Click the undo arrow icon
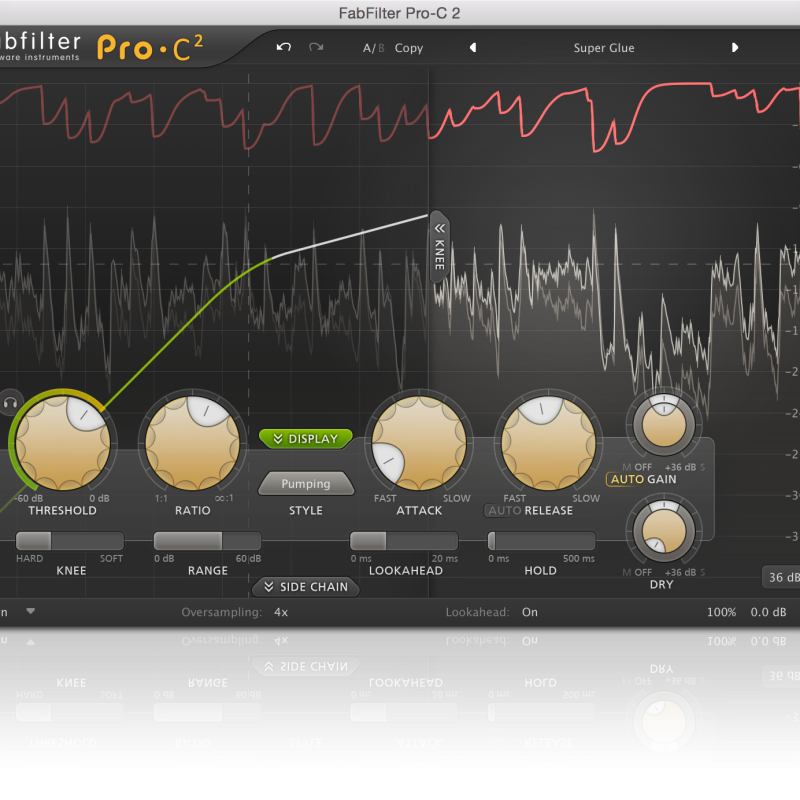The width and height of the screenshot is (800, 800). point(284,47)
